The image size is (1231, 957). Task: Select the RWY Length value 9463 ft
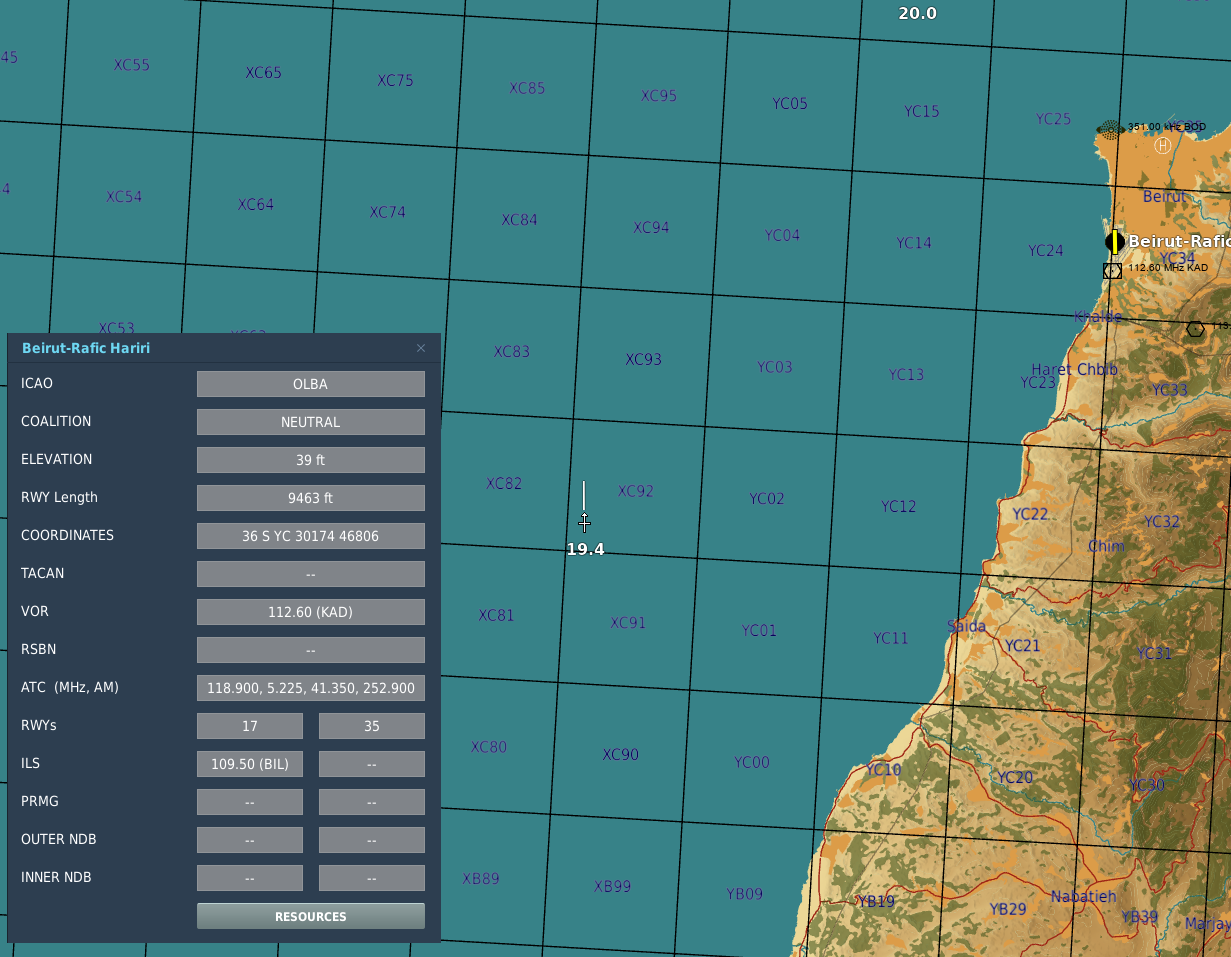311,498
